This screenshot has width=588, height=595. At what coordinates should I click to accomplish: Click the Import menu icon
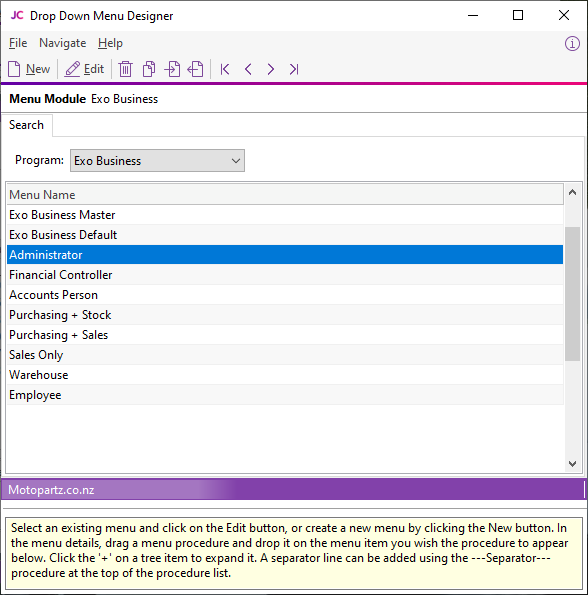coord(172,69)
